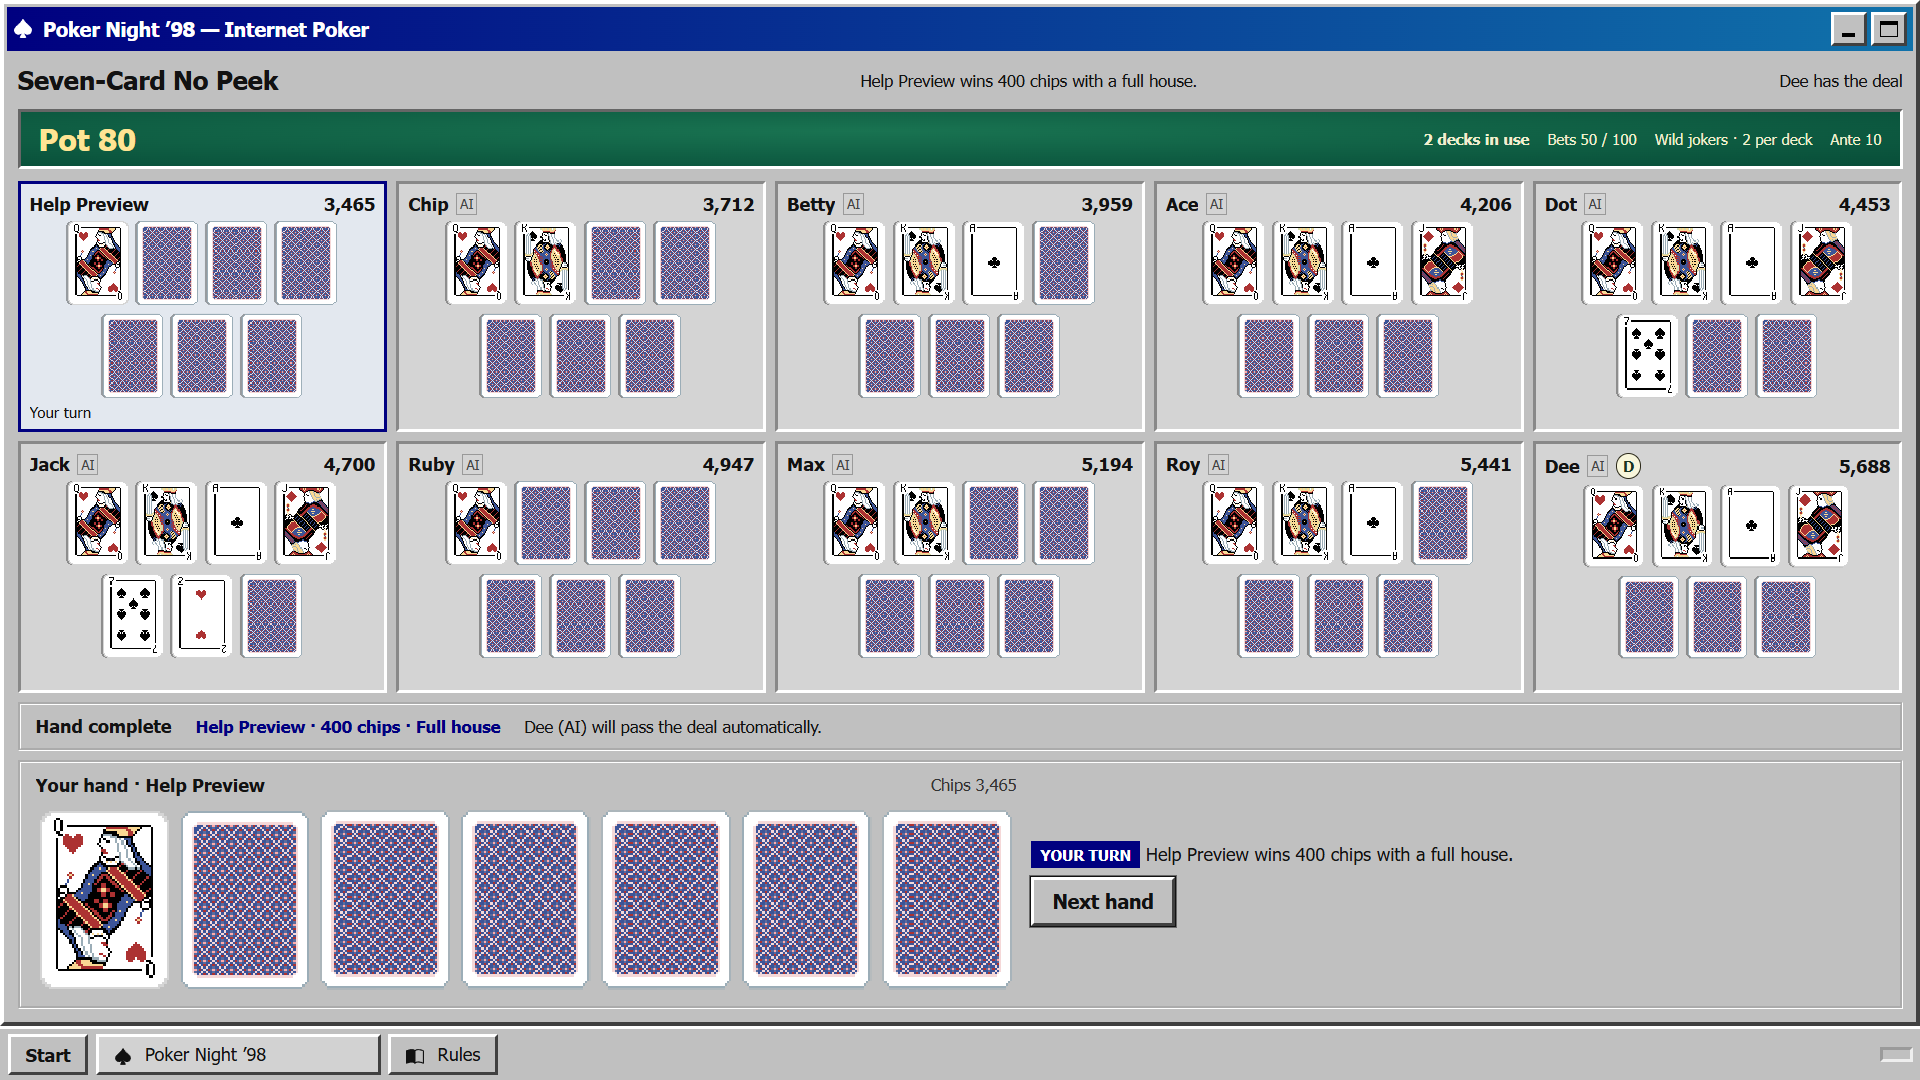Click the open book icon beside Rules
This screenshot has width=1920, height=1080.
click(x=415, y=1056)
